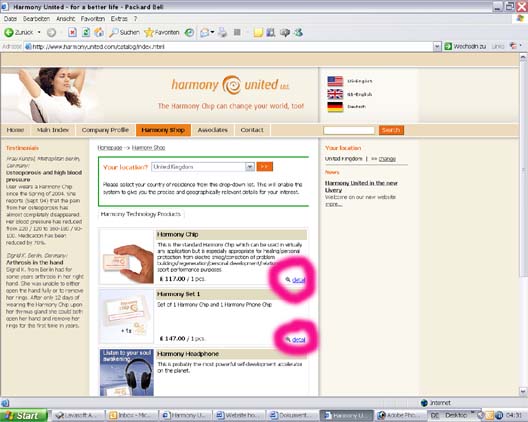Select the UK English flag

pos(335,94)
